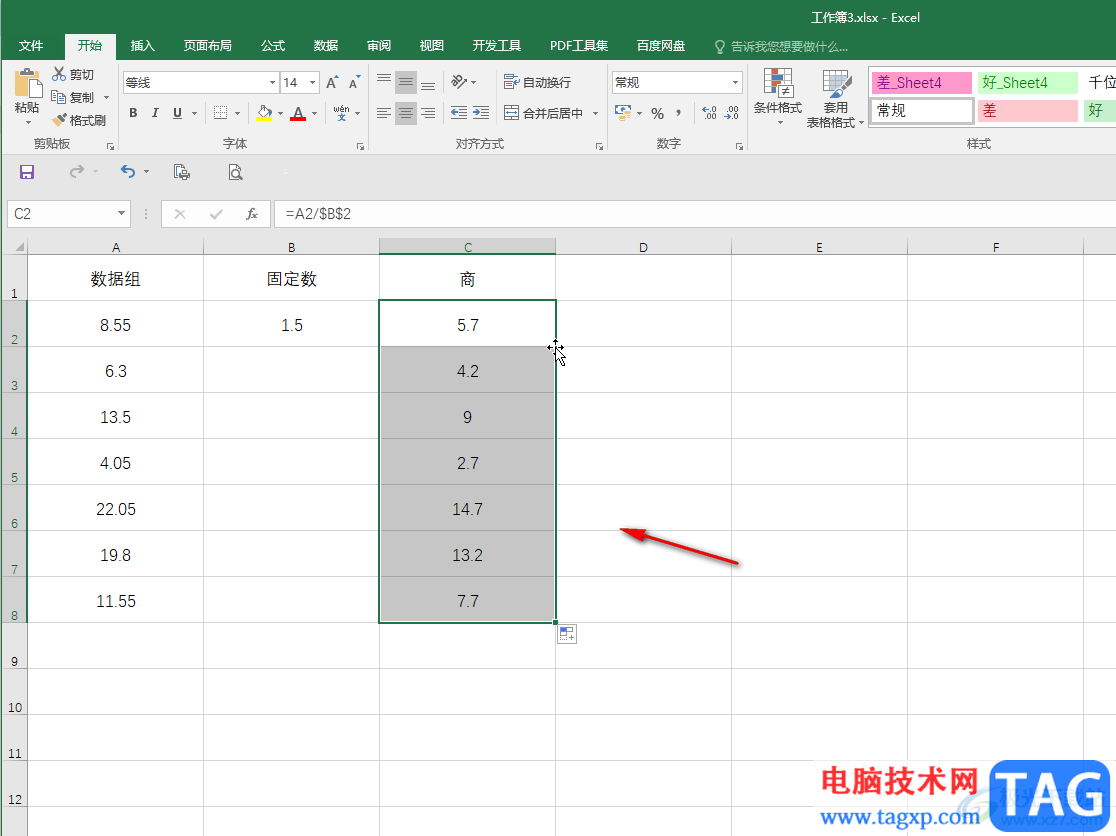
Task: Click the decrease indent icon
Action: coord(459,113)
